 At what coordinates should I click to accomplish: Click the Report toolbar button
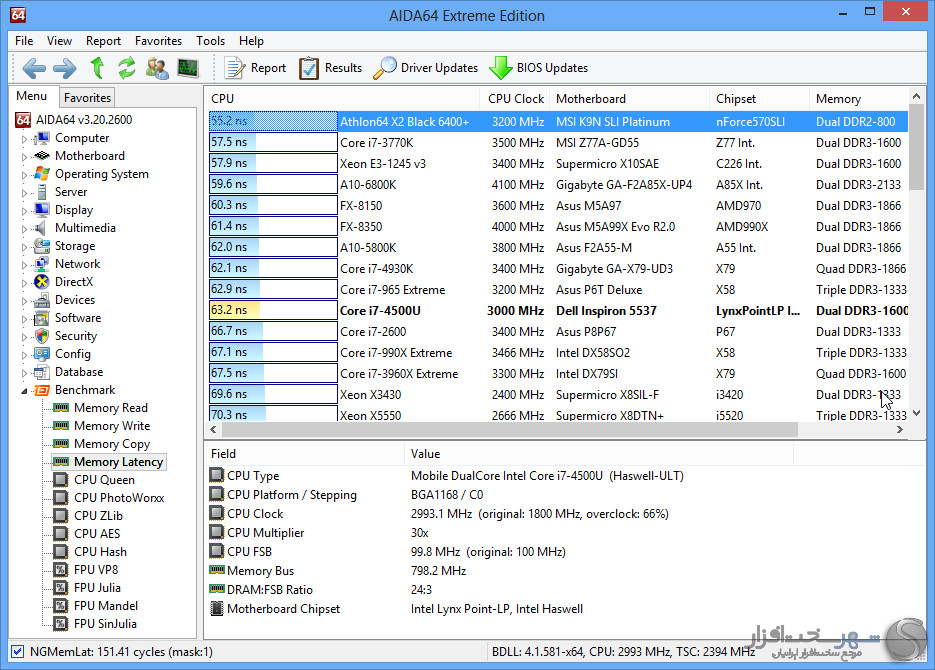[255, 68]
